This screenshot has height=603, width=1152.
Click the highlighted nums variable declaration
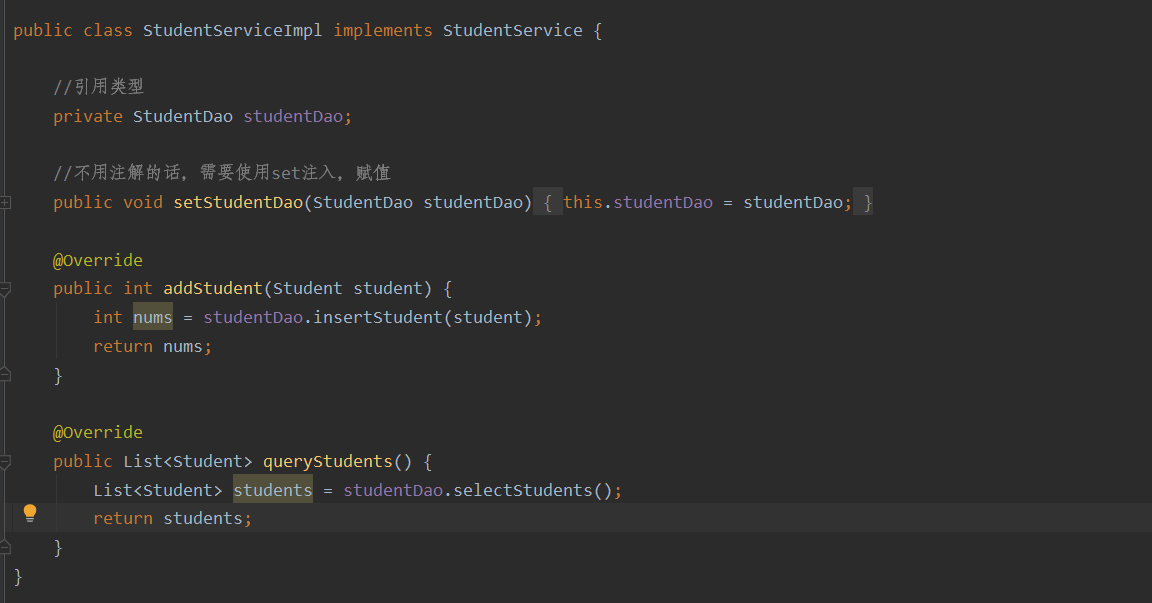(x=153, y=317)
